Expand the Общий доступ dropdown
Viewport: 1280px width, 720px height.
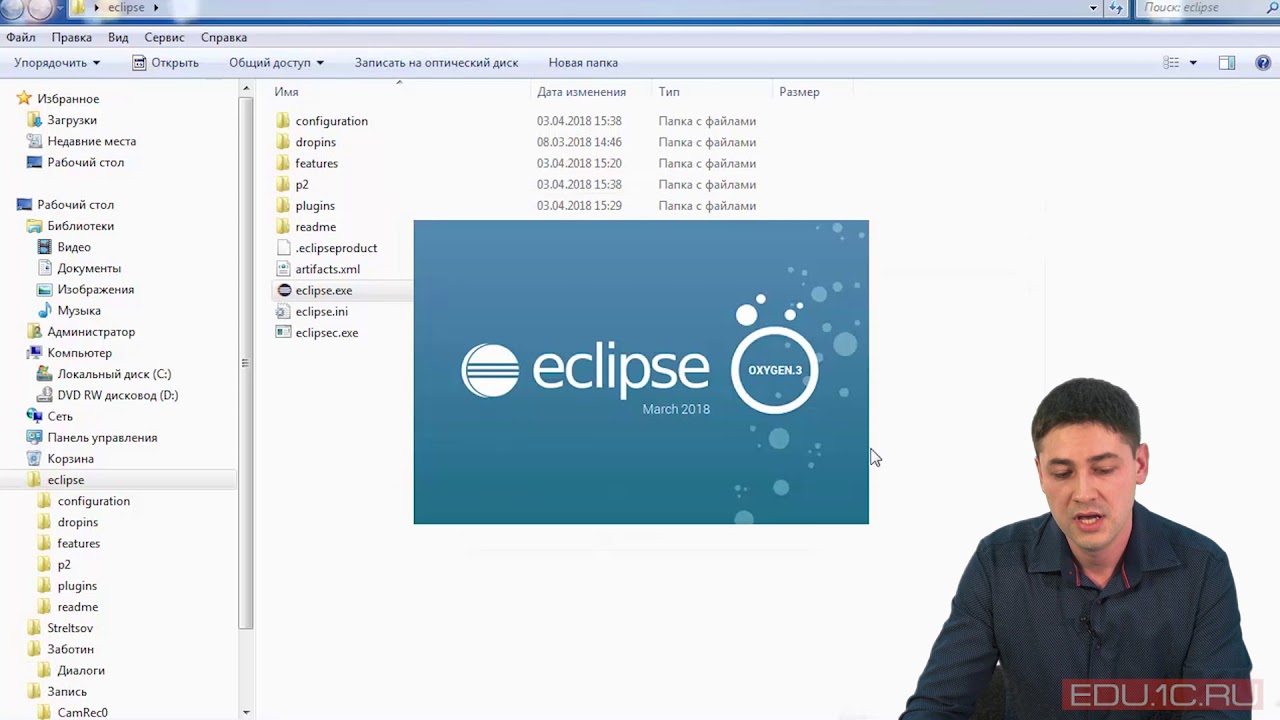[x=276, y=62]
